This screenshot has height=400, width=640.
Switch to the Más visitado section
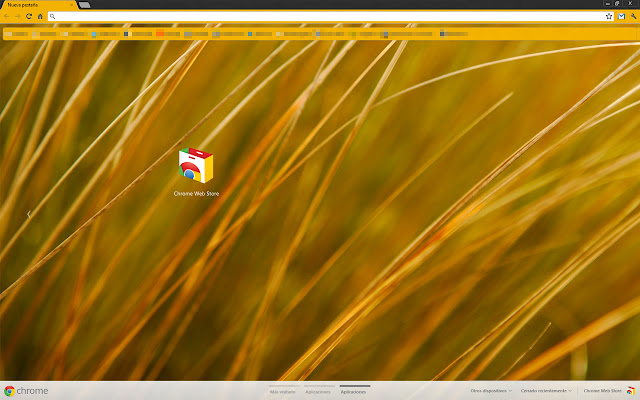(x=282, y=390)
